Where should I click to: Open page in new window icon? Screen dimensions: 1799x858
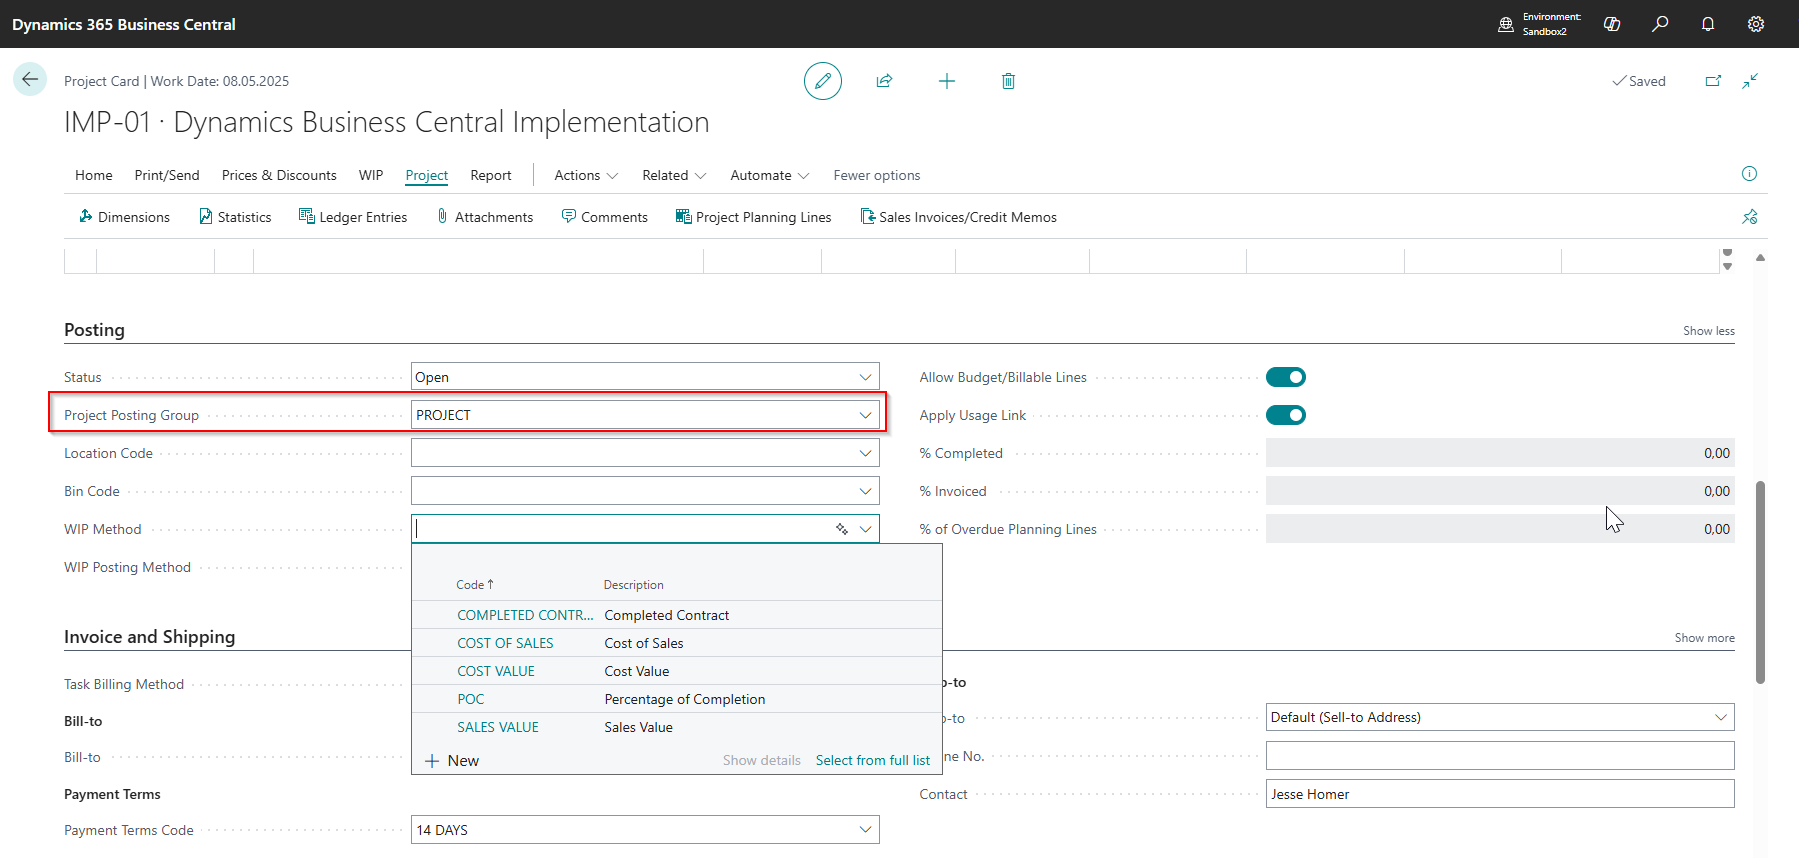click(1713, 81)
